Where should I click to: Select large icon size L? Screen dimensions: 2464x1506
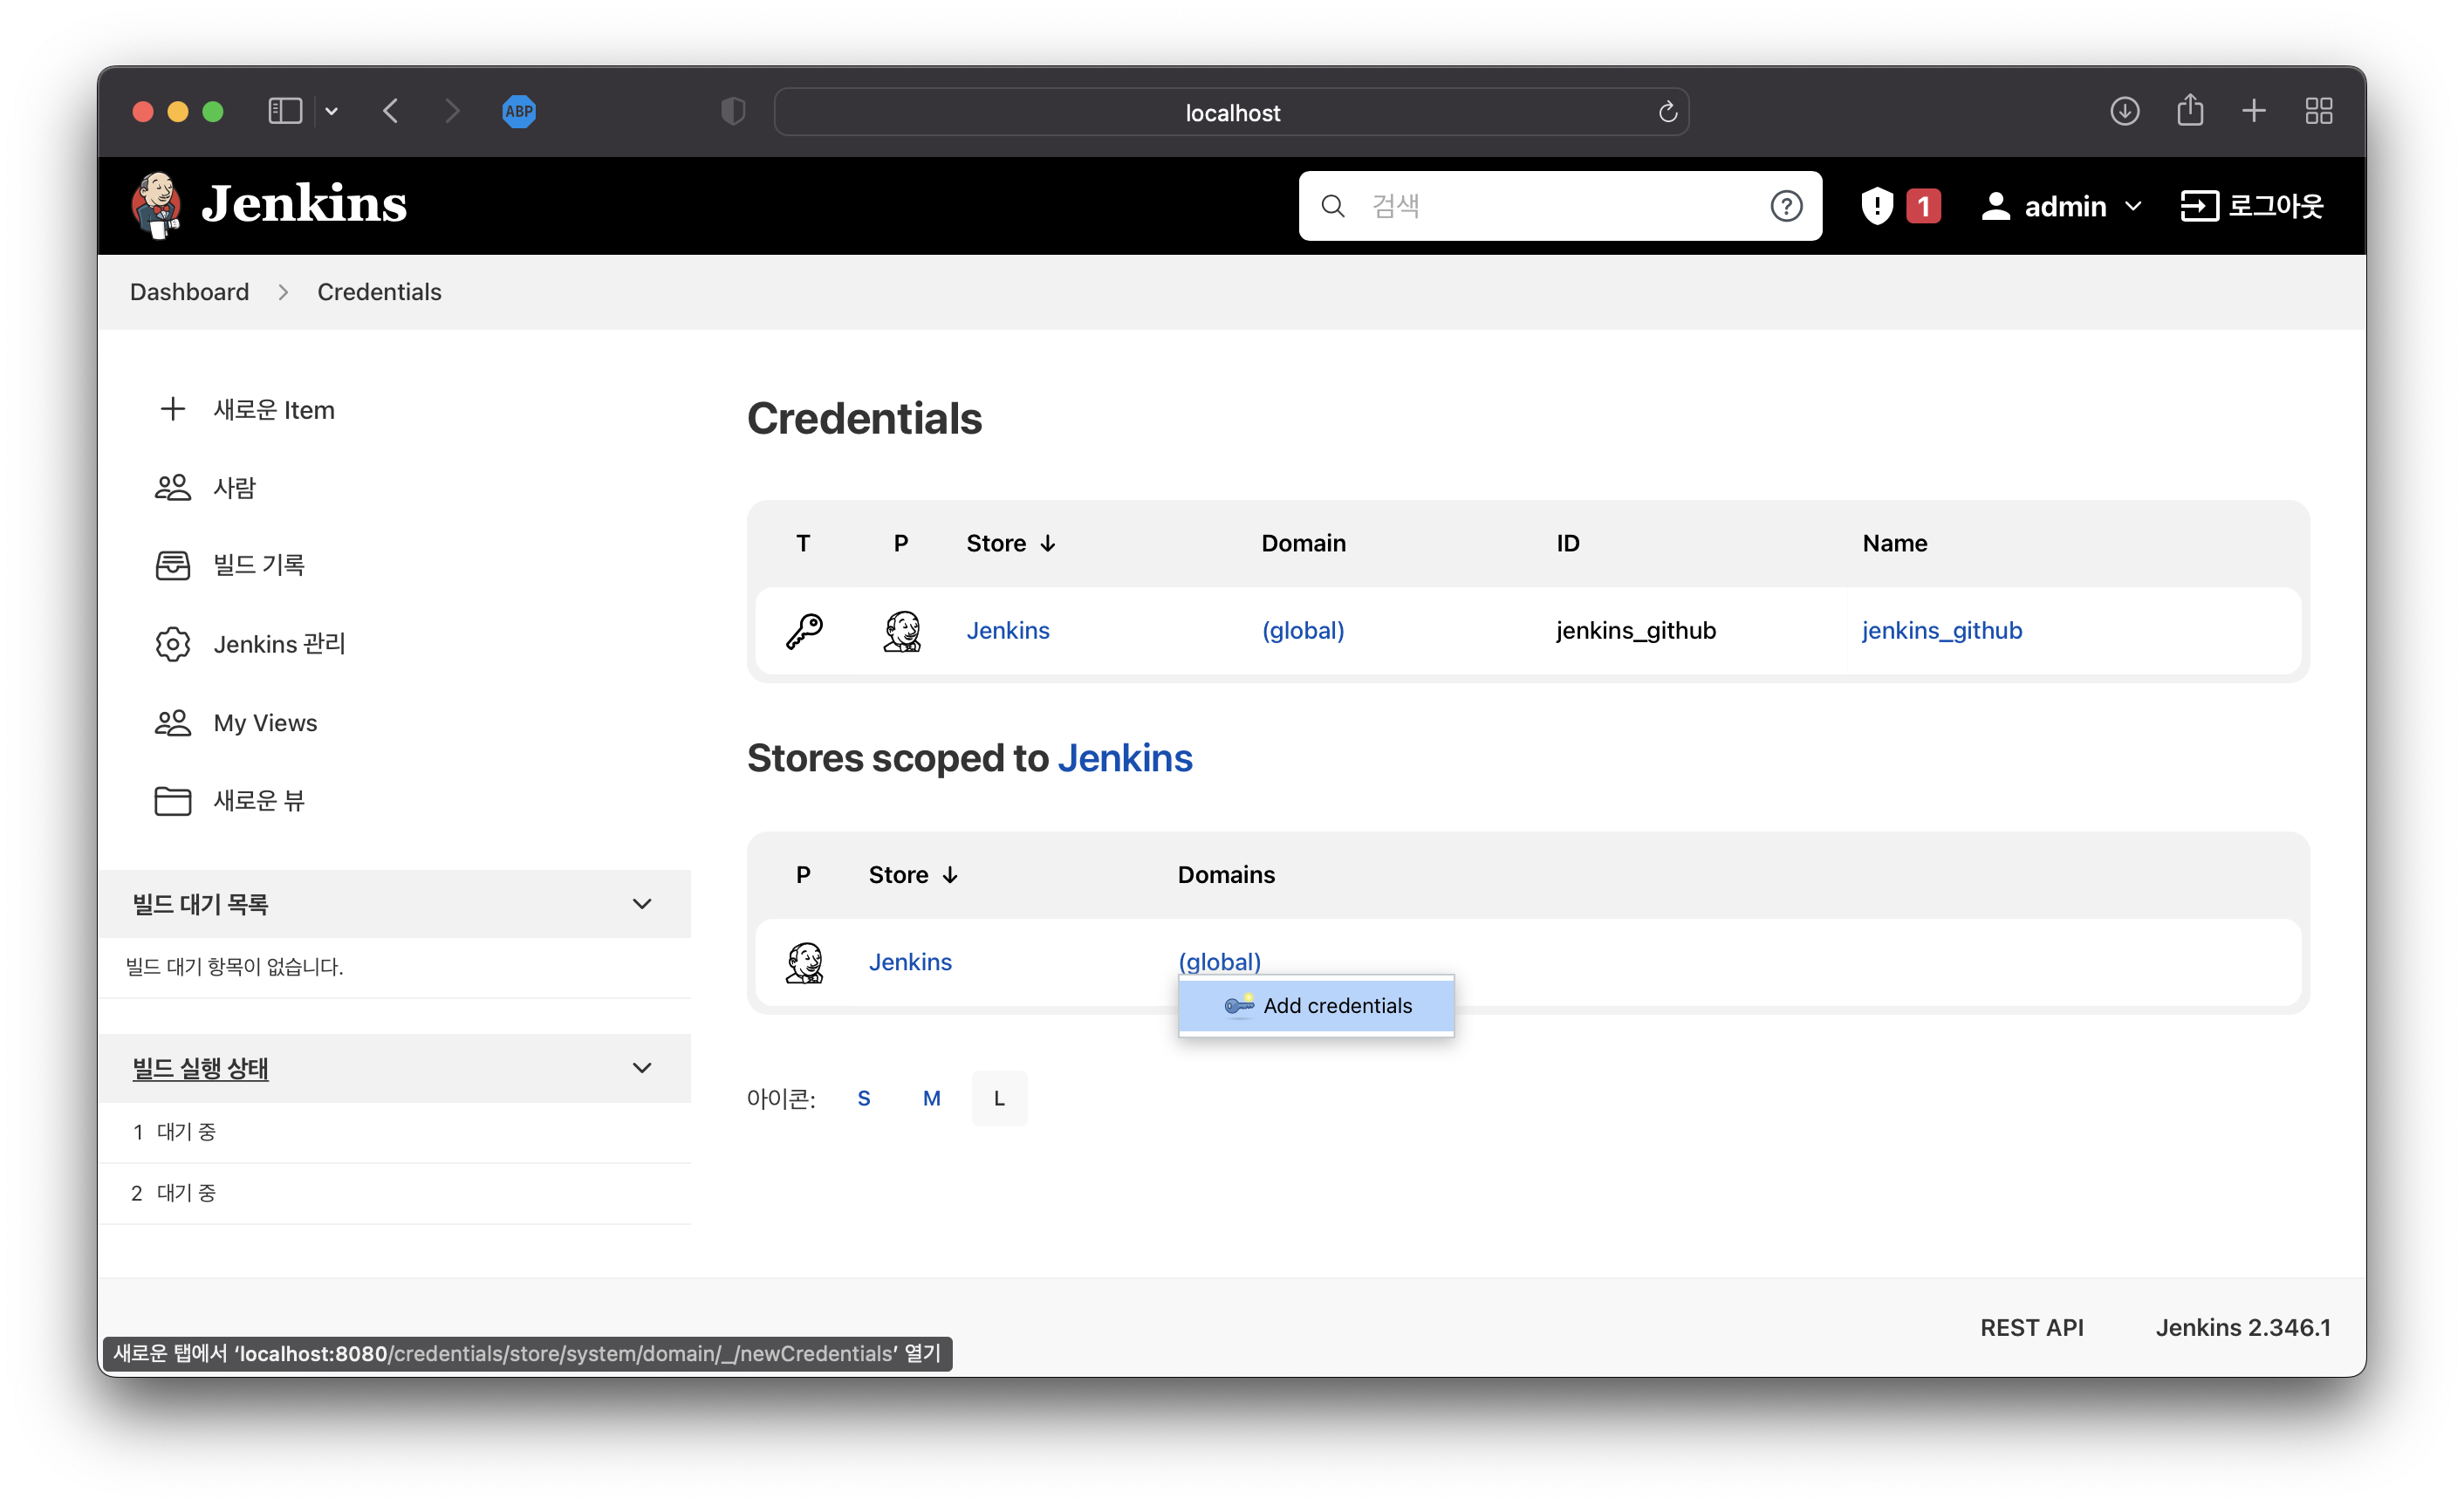(999, 1098)
